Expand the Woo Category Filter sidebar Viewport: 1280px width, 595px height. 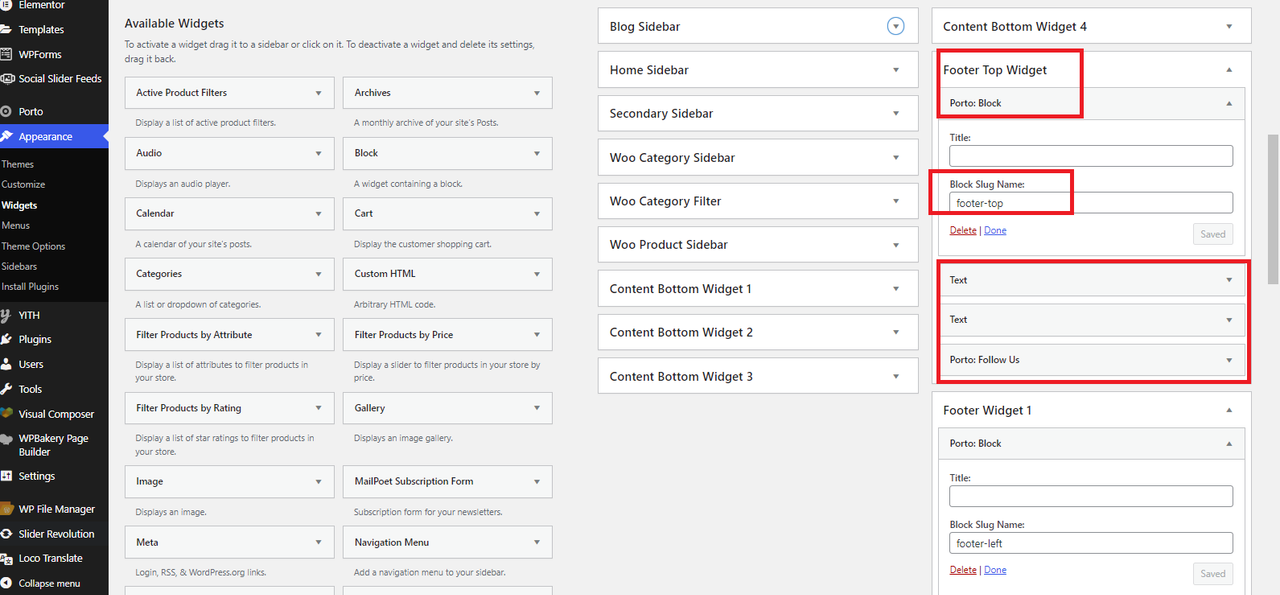point(896,201)
